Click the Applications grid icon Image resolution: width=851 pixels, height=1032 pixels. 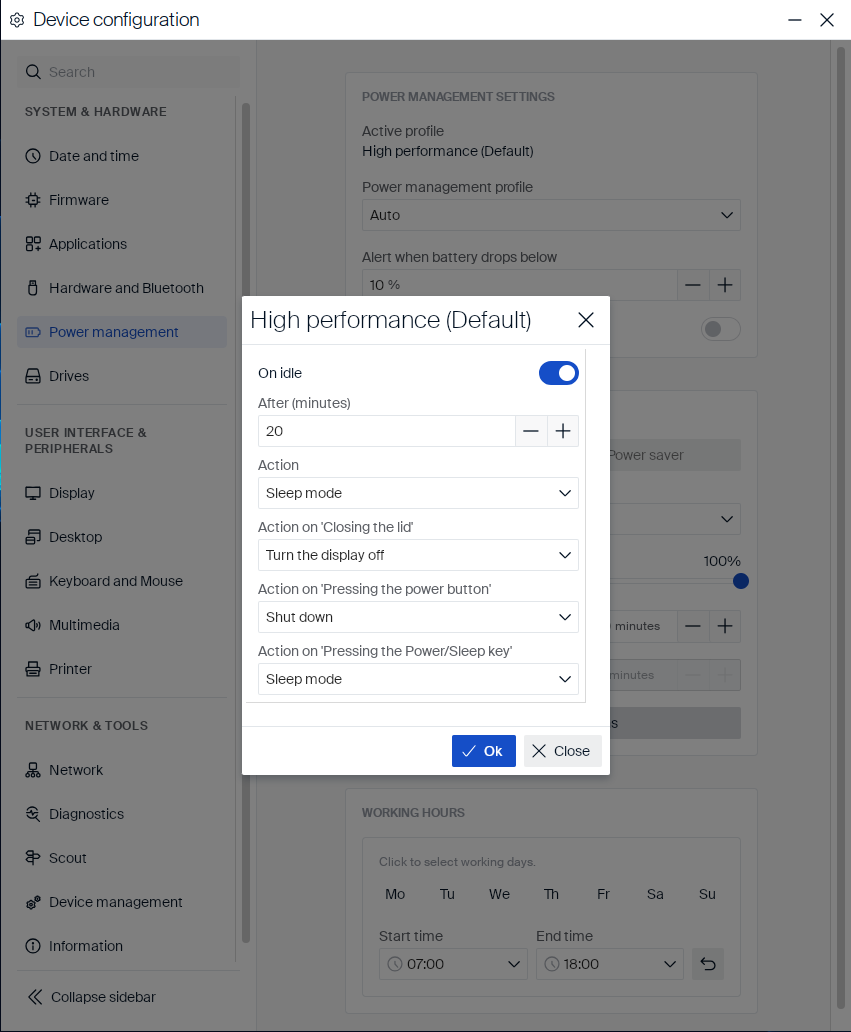coord(33,244)
